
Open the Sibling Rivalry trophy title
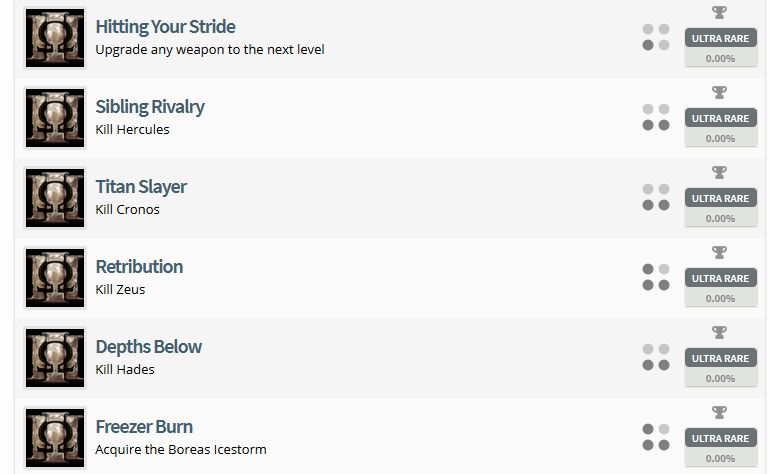tap(150, 107)
